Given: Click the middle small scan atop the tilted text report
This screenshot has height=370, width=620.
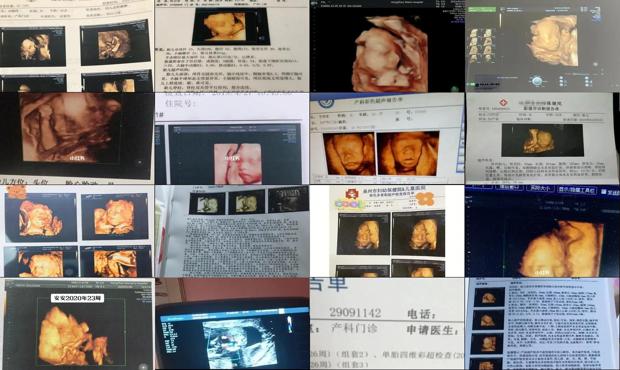Looking at the screenshot, I should 246,202.
